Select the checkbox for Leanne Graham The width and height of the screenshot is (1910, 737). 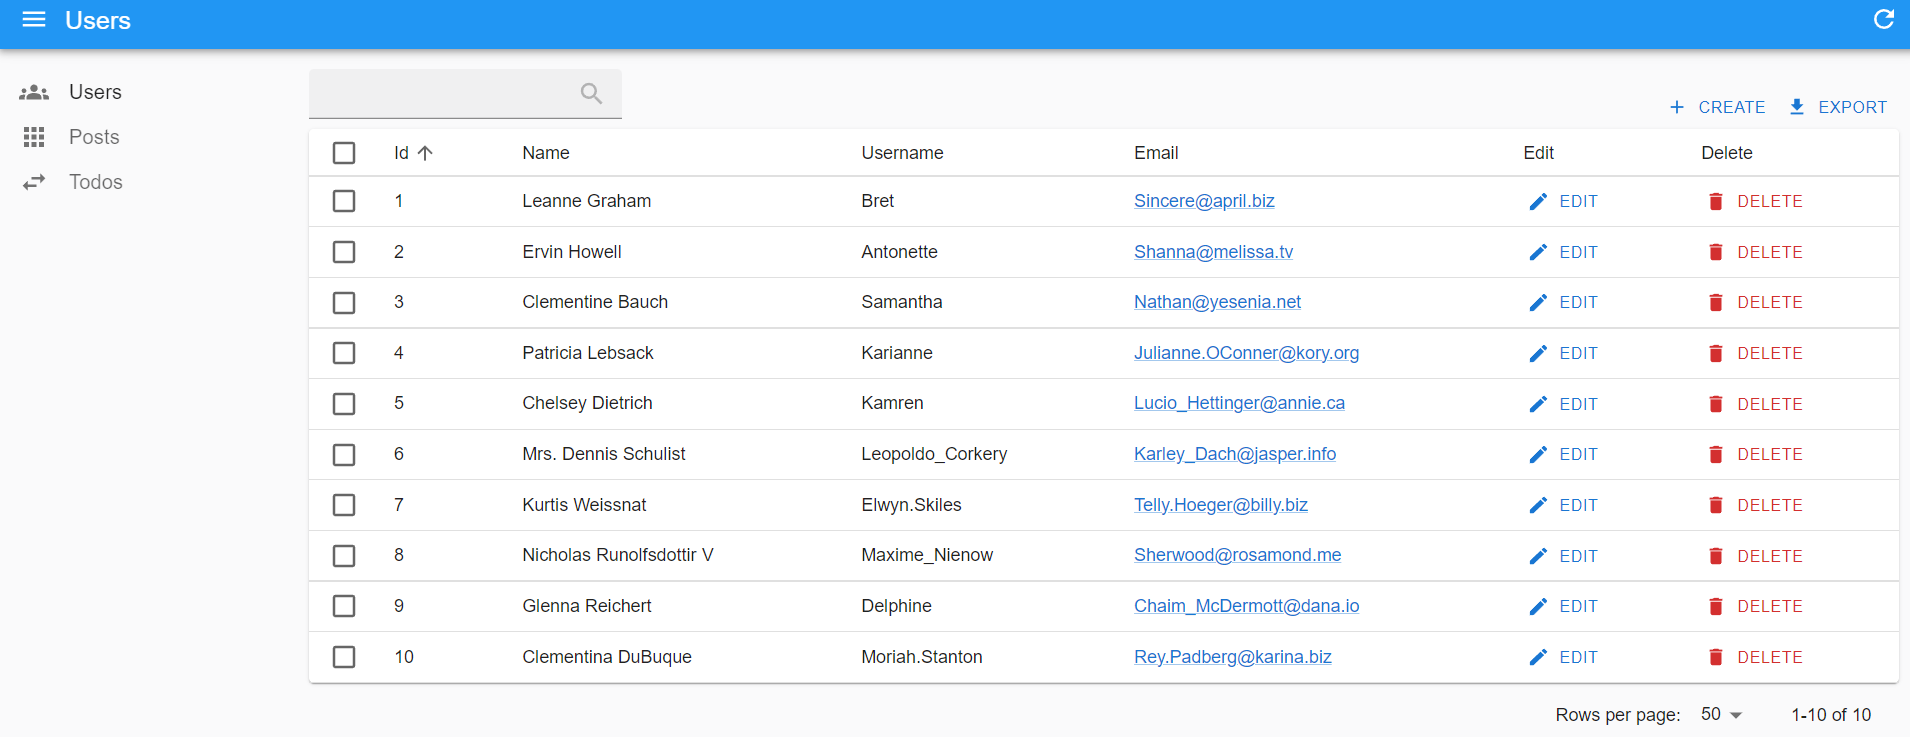[x=344, y=201]
